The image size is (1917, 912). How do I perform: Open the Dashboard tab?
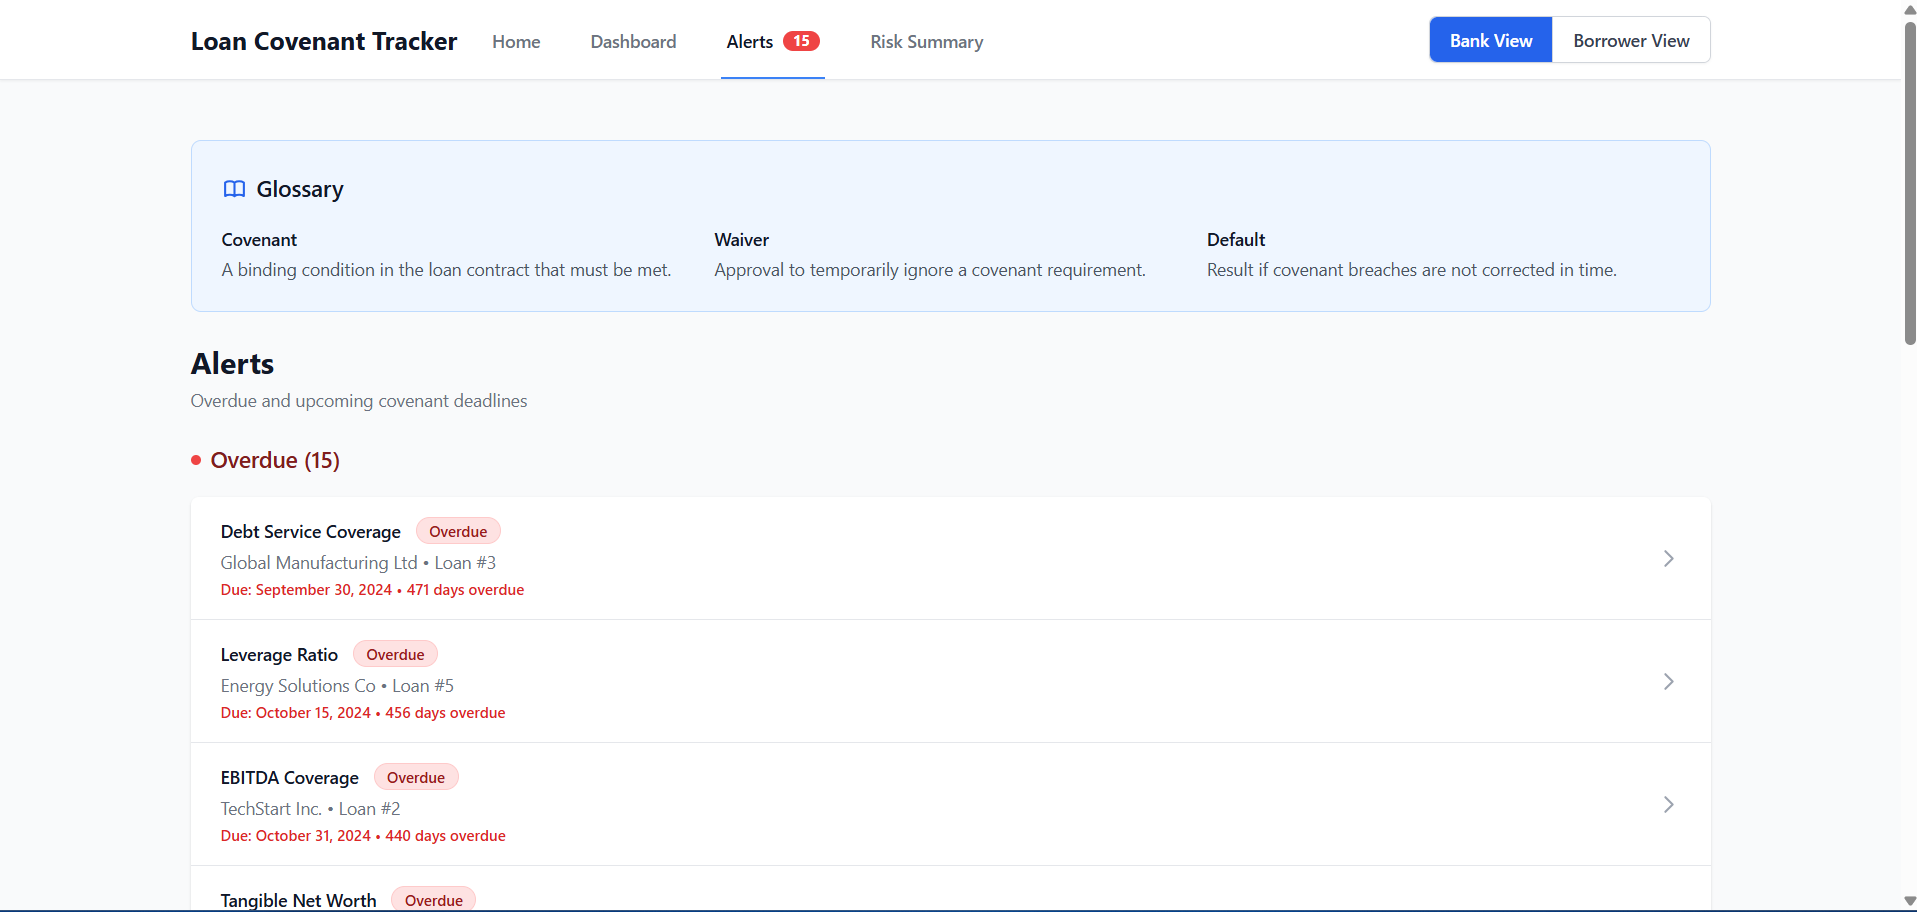633,41
